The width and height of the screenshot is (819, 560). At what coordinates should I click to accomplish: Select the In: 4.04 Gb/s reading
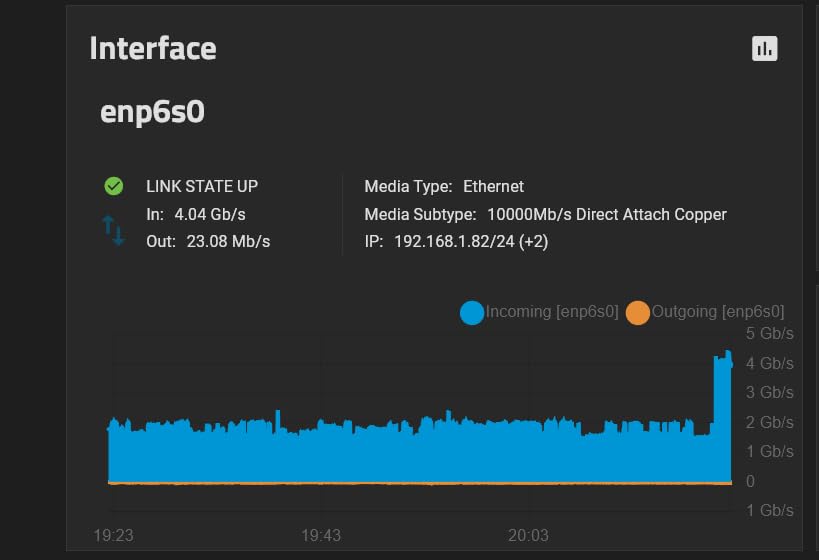[196, 214]
